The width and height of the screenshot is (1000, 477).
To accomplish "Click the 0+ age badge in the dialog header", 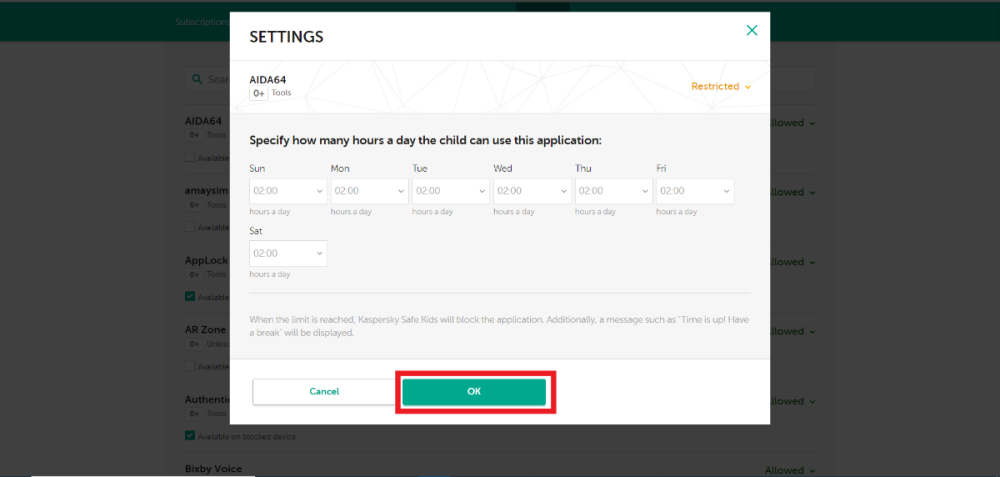I will click(x=259, y=94).
